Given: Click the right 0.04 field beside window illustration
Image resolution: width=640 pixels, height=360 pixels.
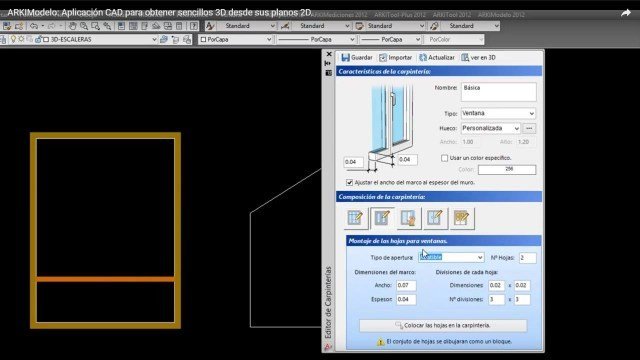Looking at the screenshot, I should (x=407, y=160).
